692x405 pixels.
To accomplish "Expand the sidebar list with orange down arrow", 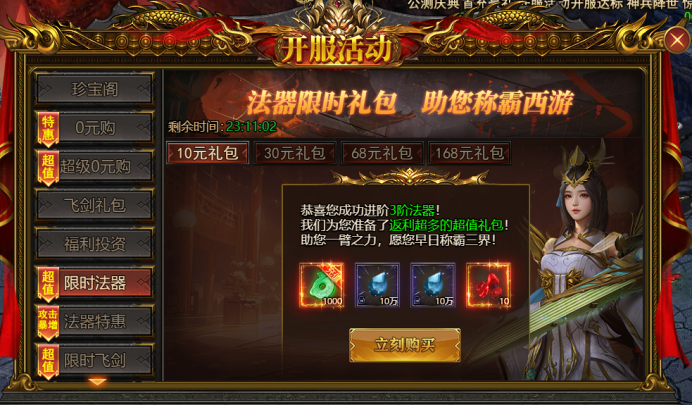I will pyautogui.click(x=97, y=382).
